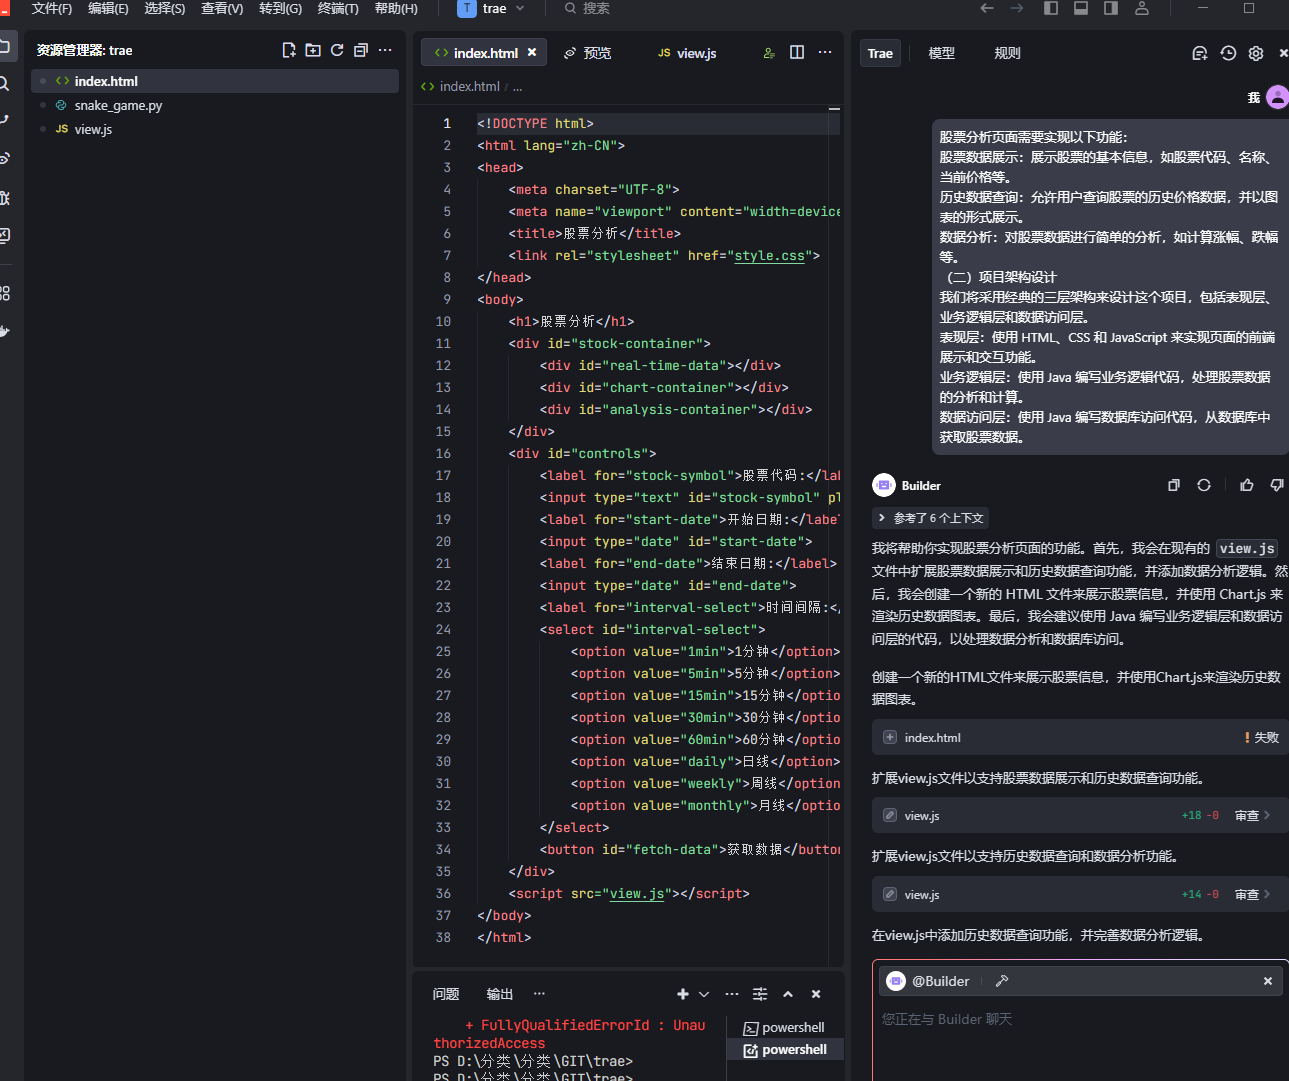Viewport: 1289px width, 1081px height.
Task: Open Trae AI panel settings gear
Action: coord(1256,53)
